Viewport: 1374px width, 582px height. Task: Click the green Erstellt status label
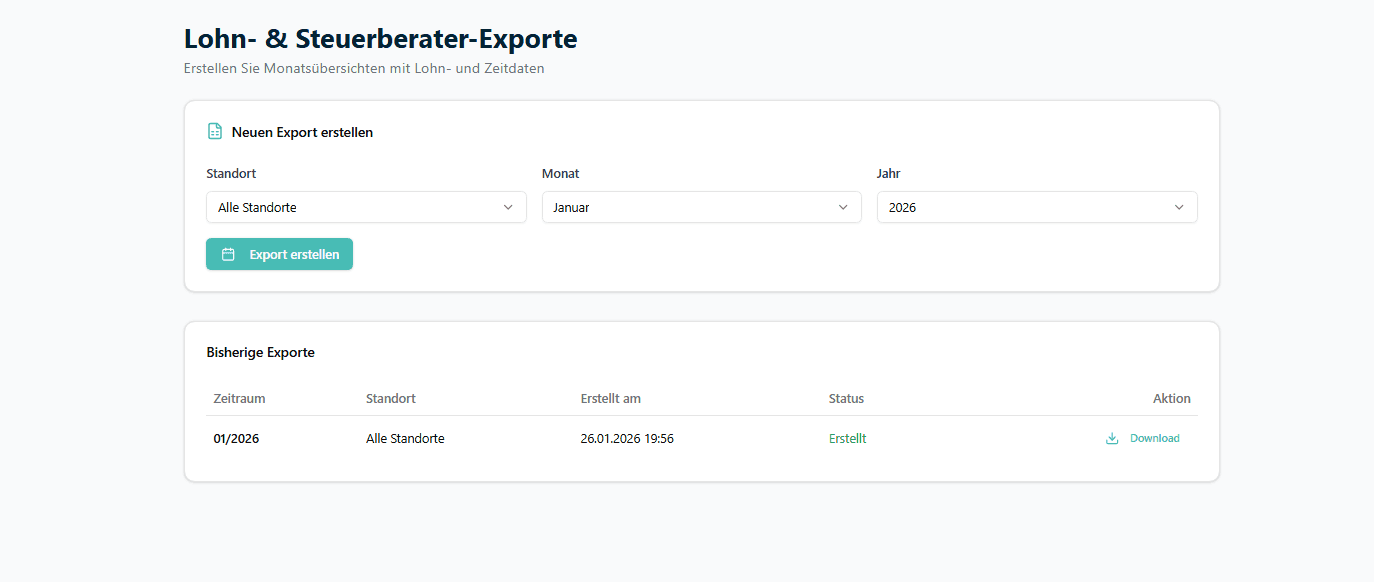847,438
